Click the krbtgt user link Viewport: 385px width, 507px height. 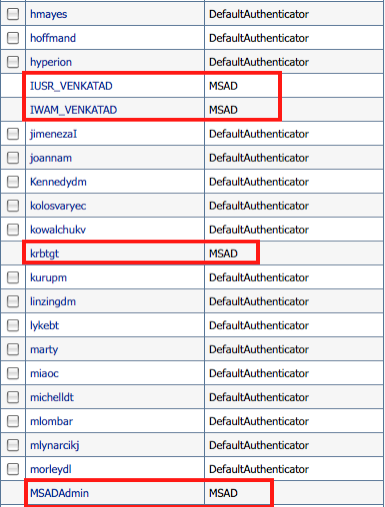coord(44,254)
